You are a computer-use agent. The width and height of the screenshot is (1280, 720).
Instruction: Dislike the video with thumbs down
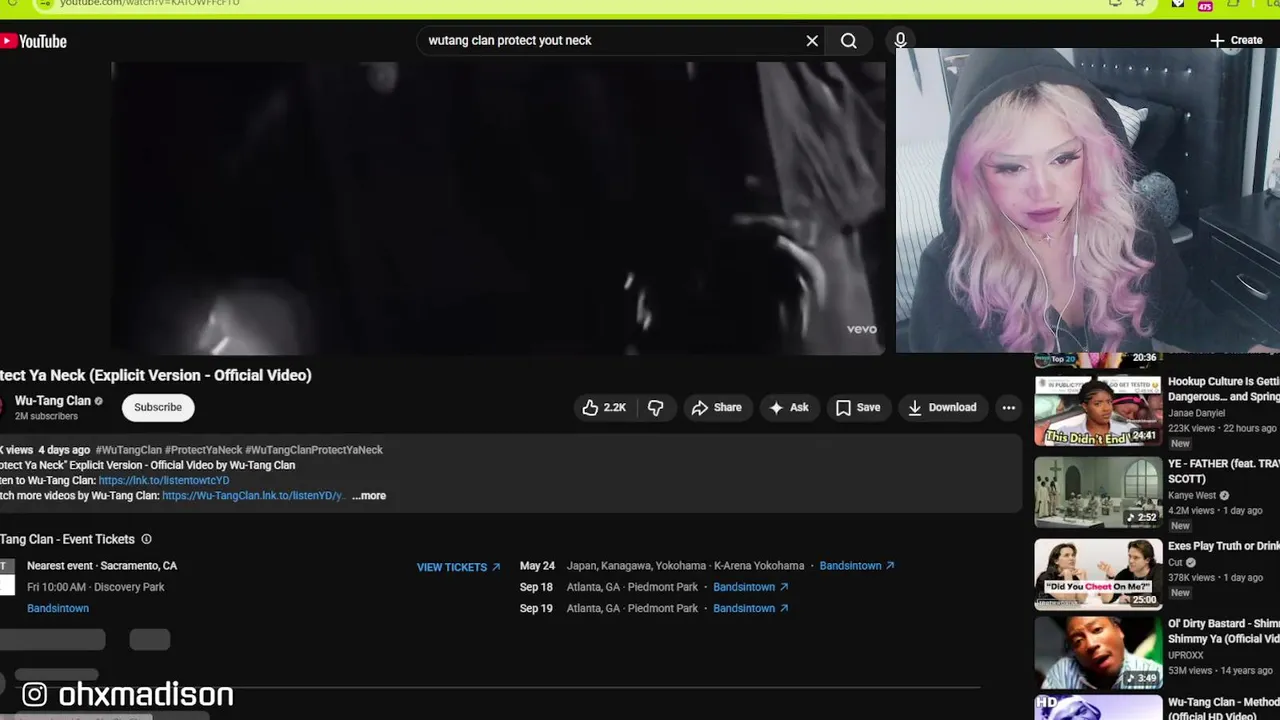[656, 407]
